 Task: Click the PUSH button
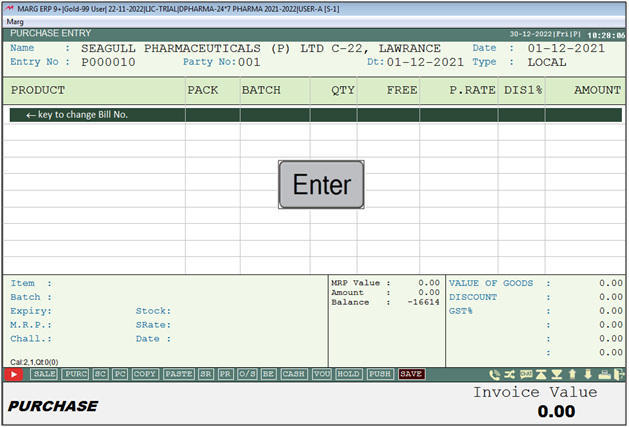tap(380, 374)
